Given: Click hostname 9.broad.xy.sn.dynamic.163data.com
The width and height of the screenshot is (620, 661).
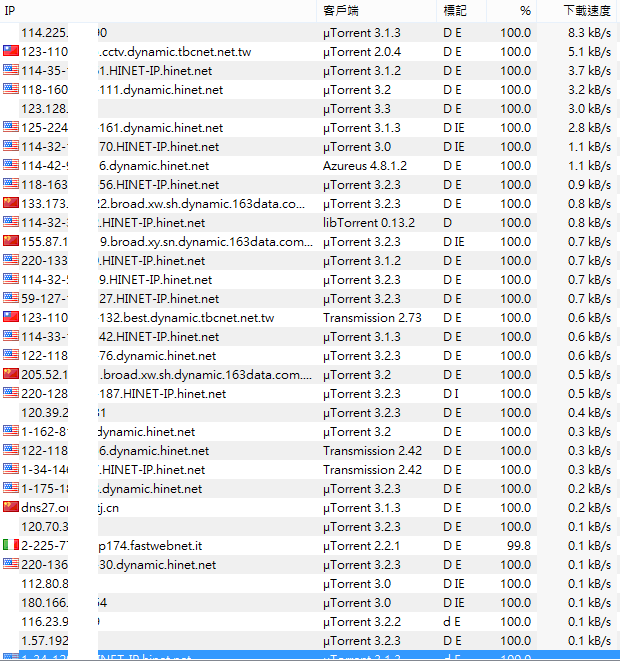Looking at the screenshot, I should [206, 242].
